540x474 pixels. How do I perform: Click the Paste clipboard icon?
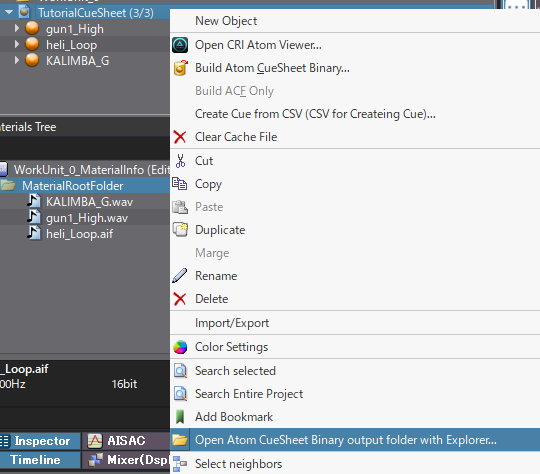coord(180,207)
